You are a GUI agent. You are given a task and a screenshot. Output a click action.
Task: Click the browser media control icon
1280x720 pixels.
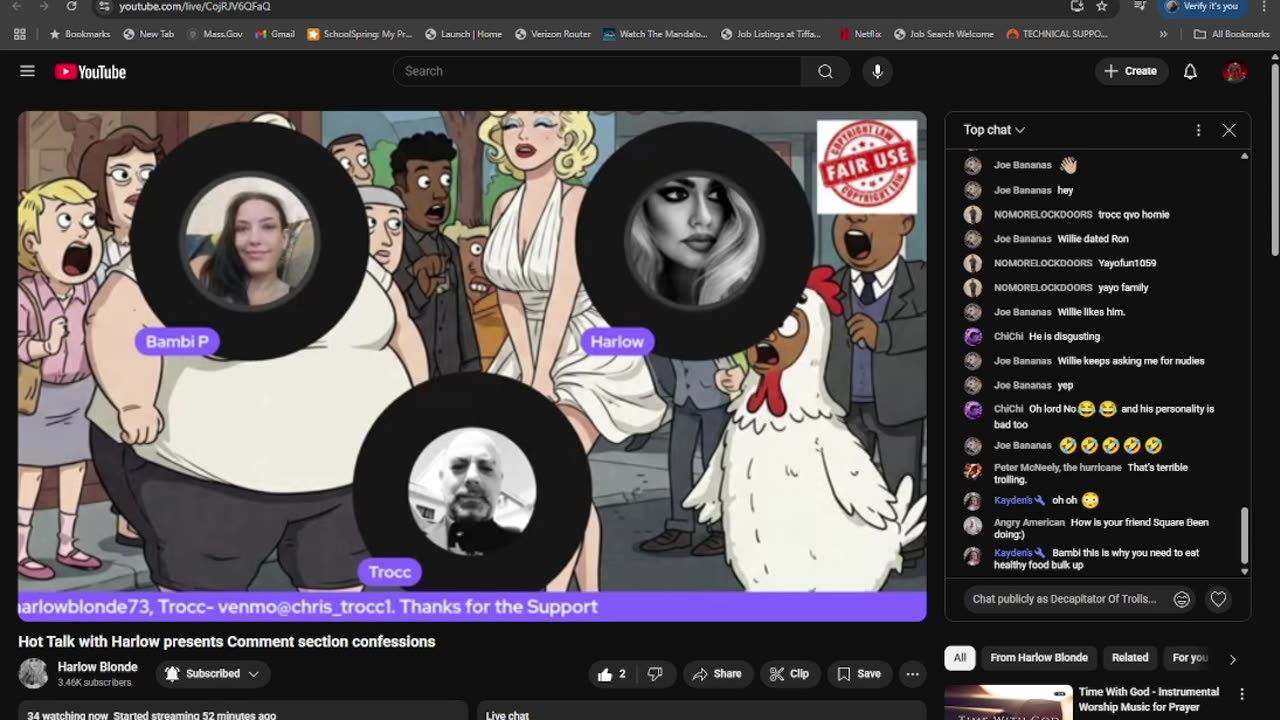1140,6
